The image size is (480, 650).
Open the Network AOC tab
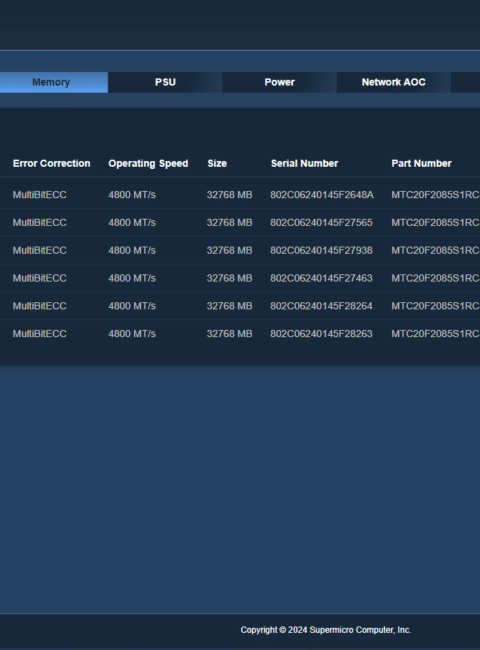pos(393,82)
